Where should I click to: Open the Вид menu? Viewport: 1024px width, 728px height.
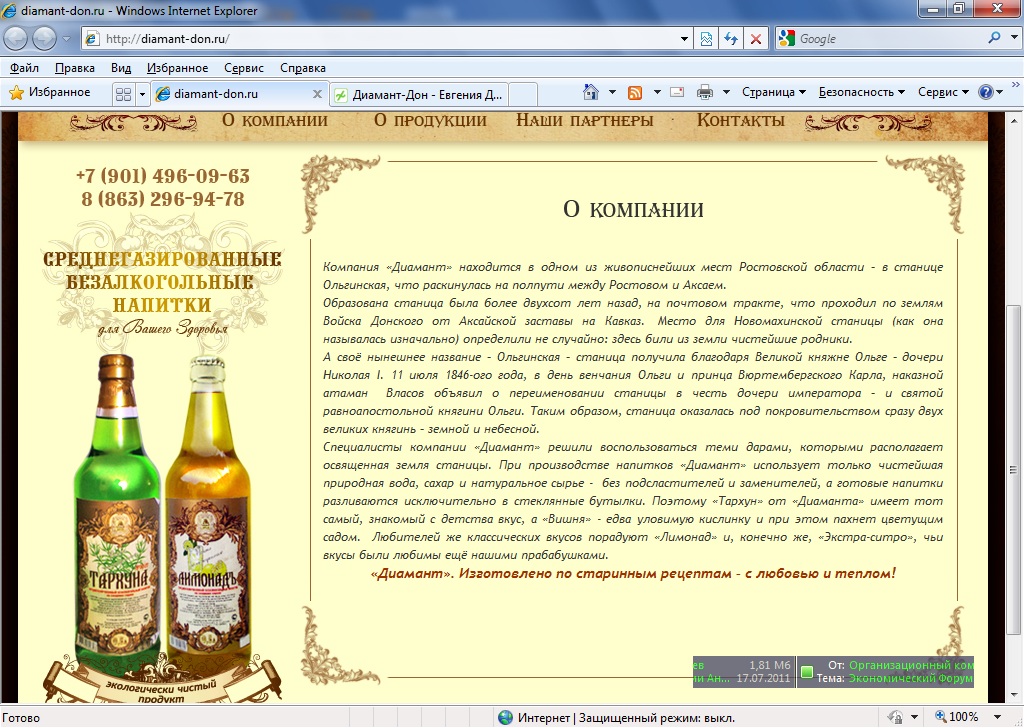[121, 68]
